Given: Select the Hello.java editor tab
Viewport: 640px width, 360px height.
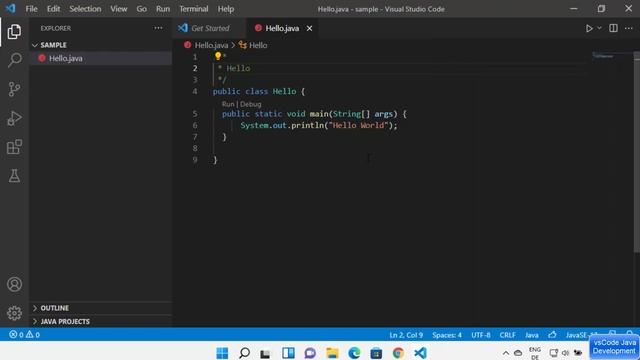Looking at the screenshot, I should pyautogui.click(x=282, y=28).
